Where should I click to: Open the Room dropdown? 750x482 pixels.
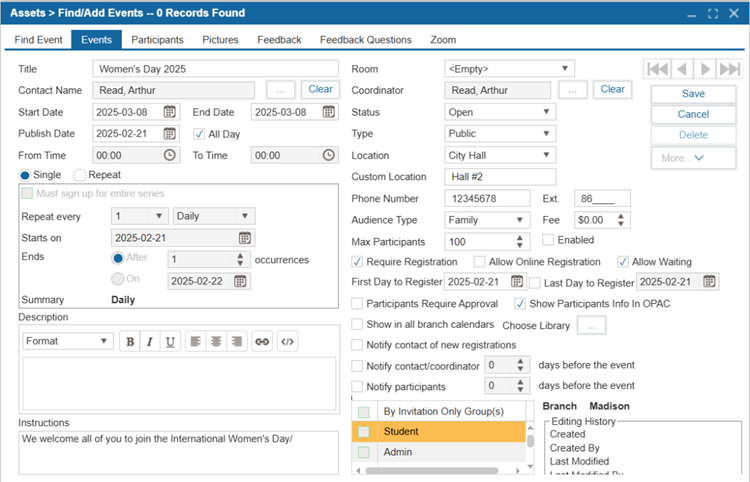(509, 69)
